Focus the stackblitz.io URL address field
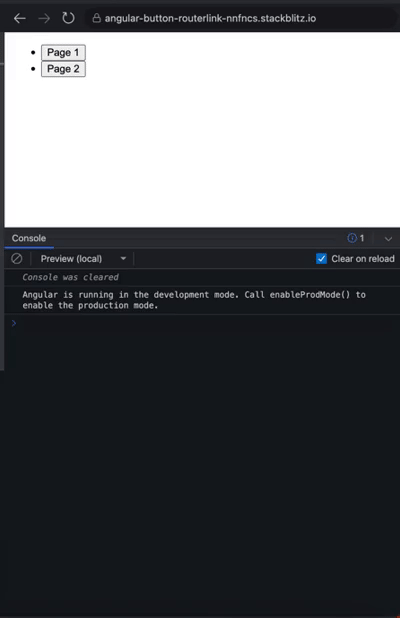Screen dimensions: 400x618 point(210,19)
